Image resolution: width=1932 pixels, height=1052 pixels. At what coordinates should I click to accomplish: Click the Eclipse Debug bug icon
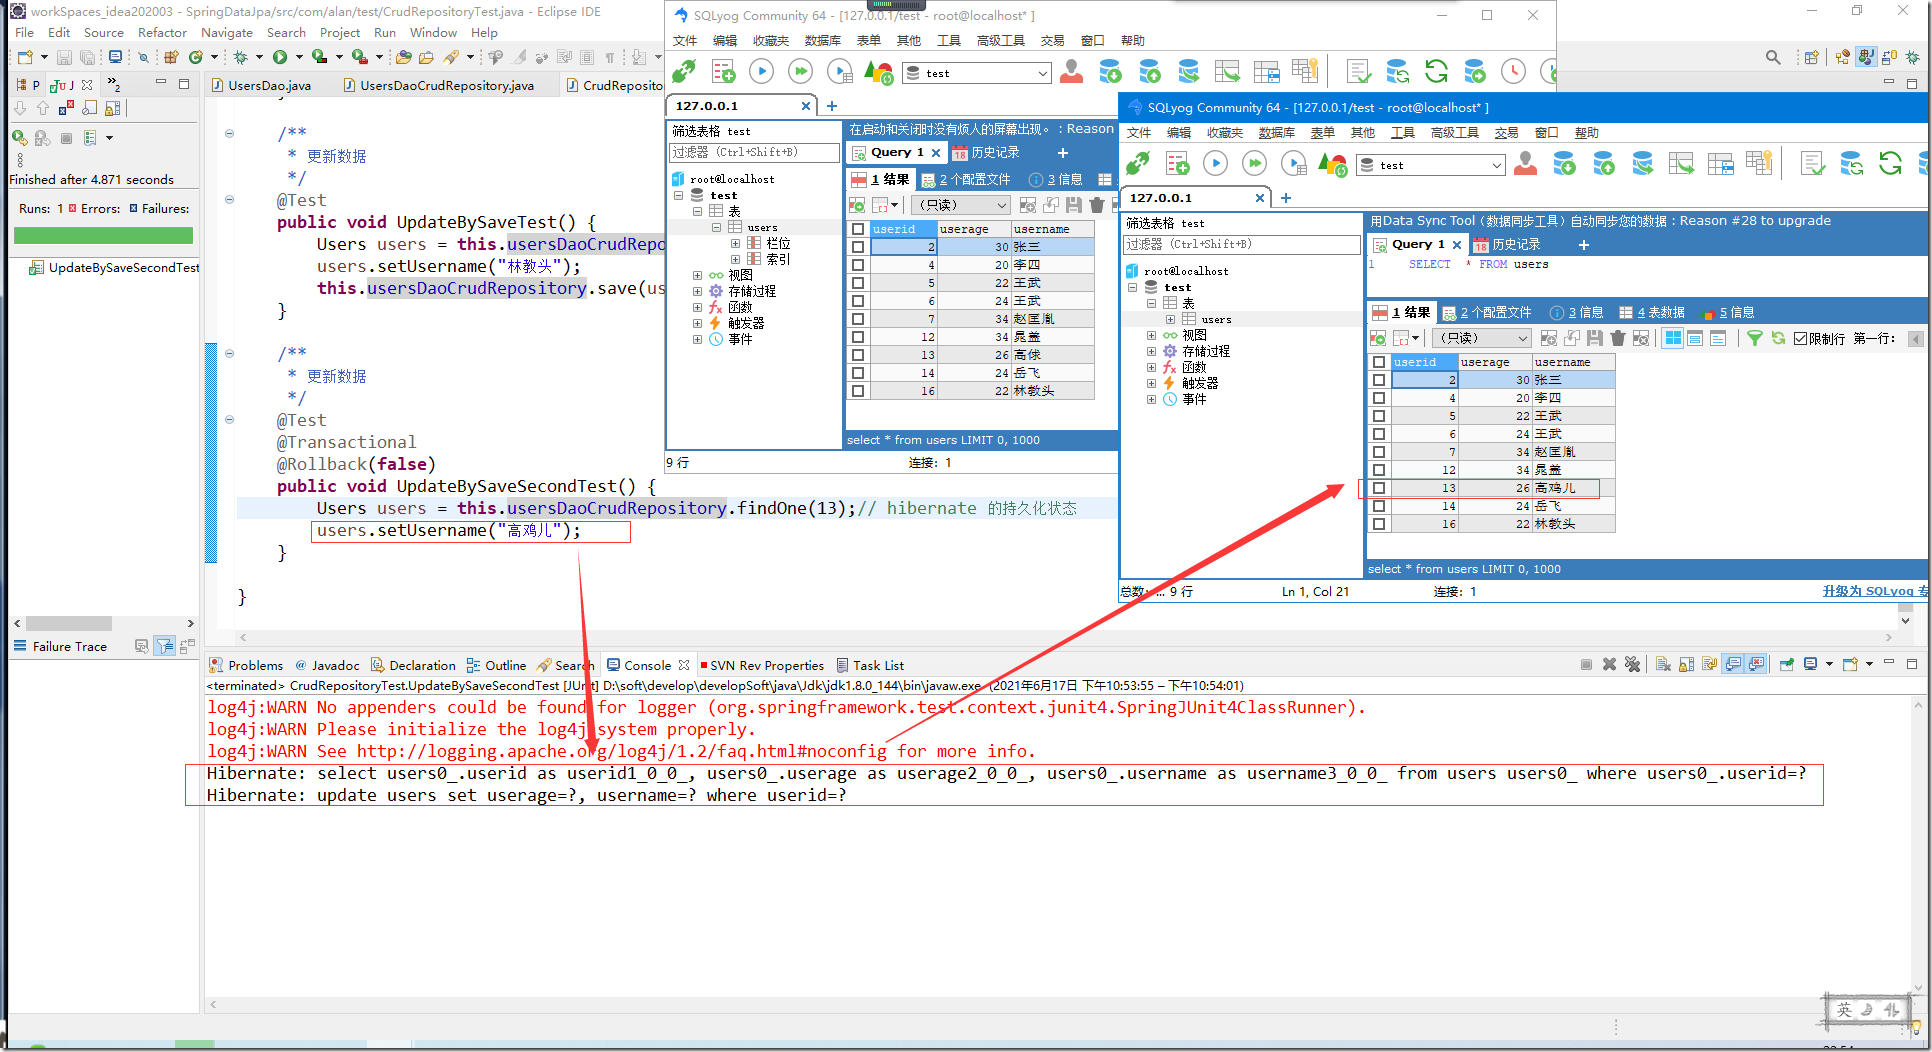(x=240, y=57)
